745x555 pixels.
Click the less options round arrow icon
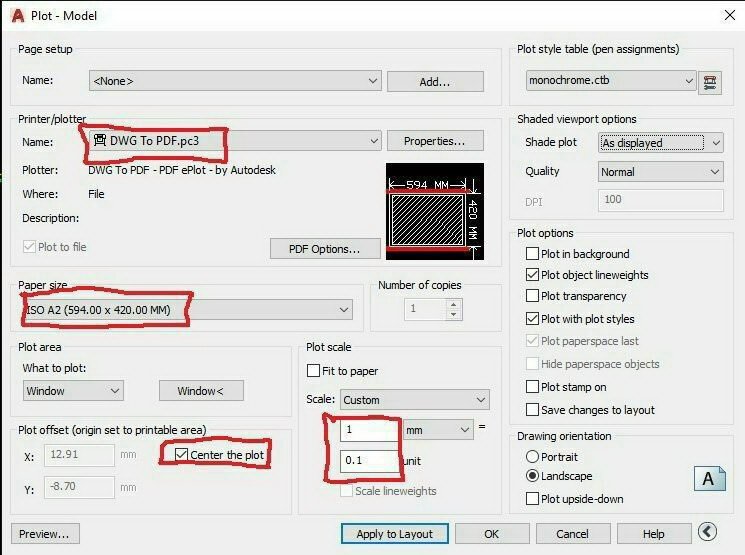click(x=707, y=532)
